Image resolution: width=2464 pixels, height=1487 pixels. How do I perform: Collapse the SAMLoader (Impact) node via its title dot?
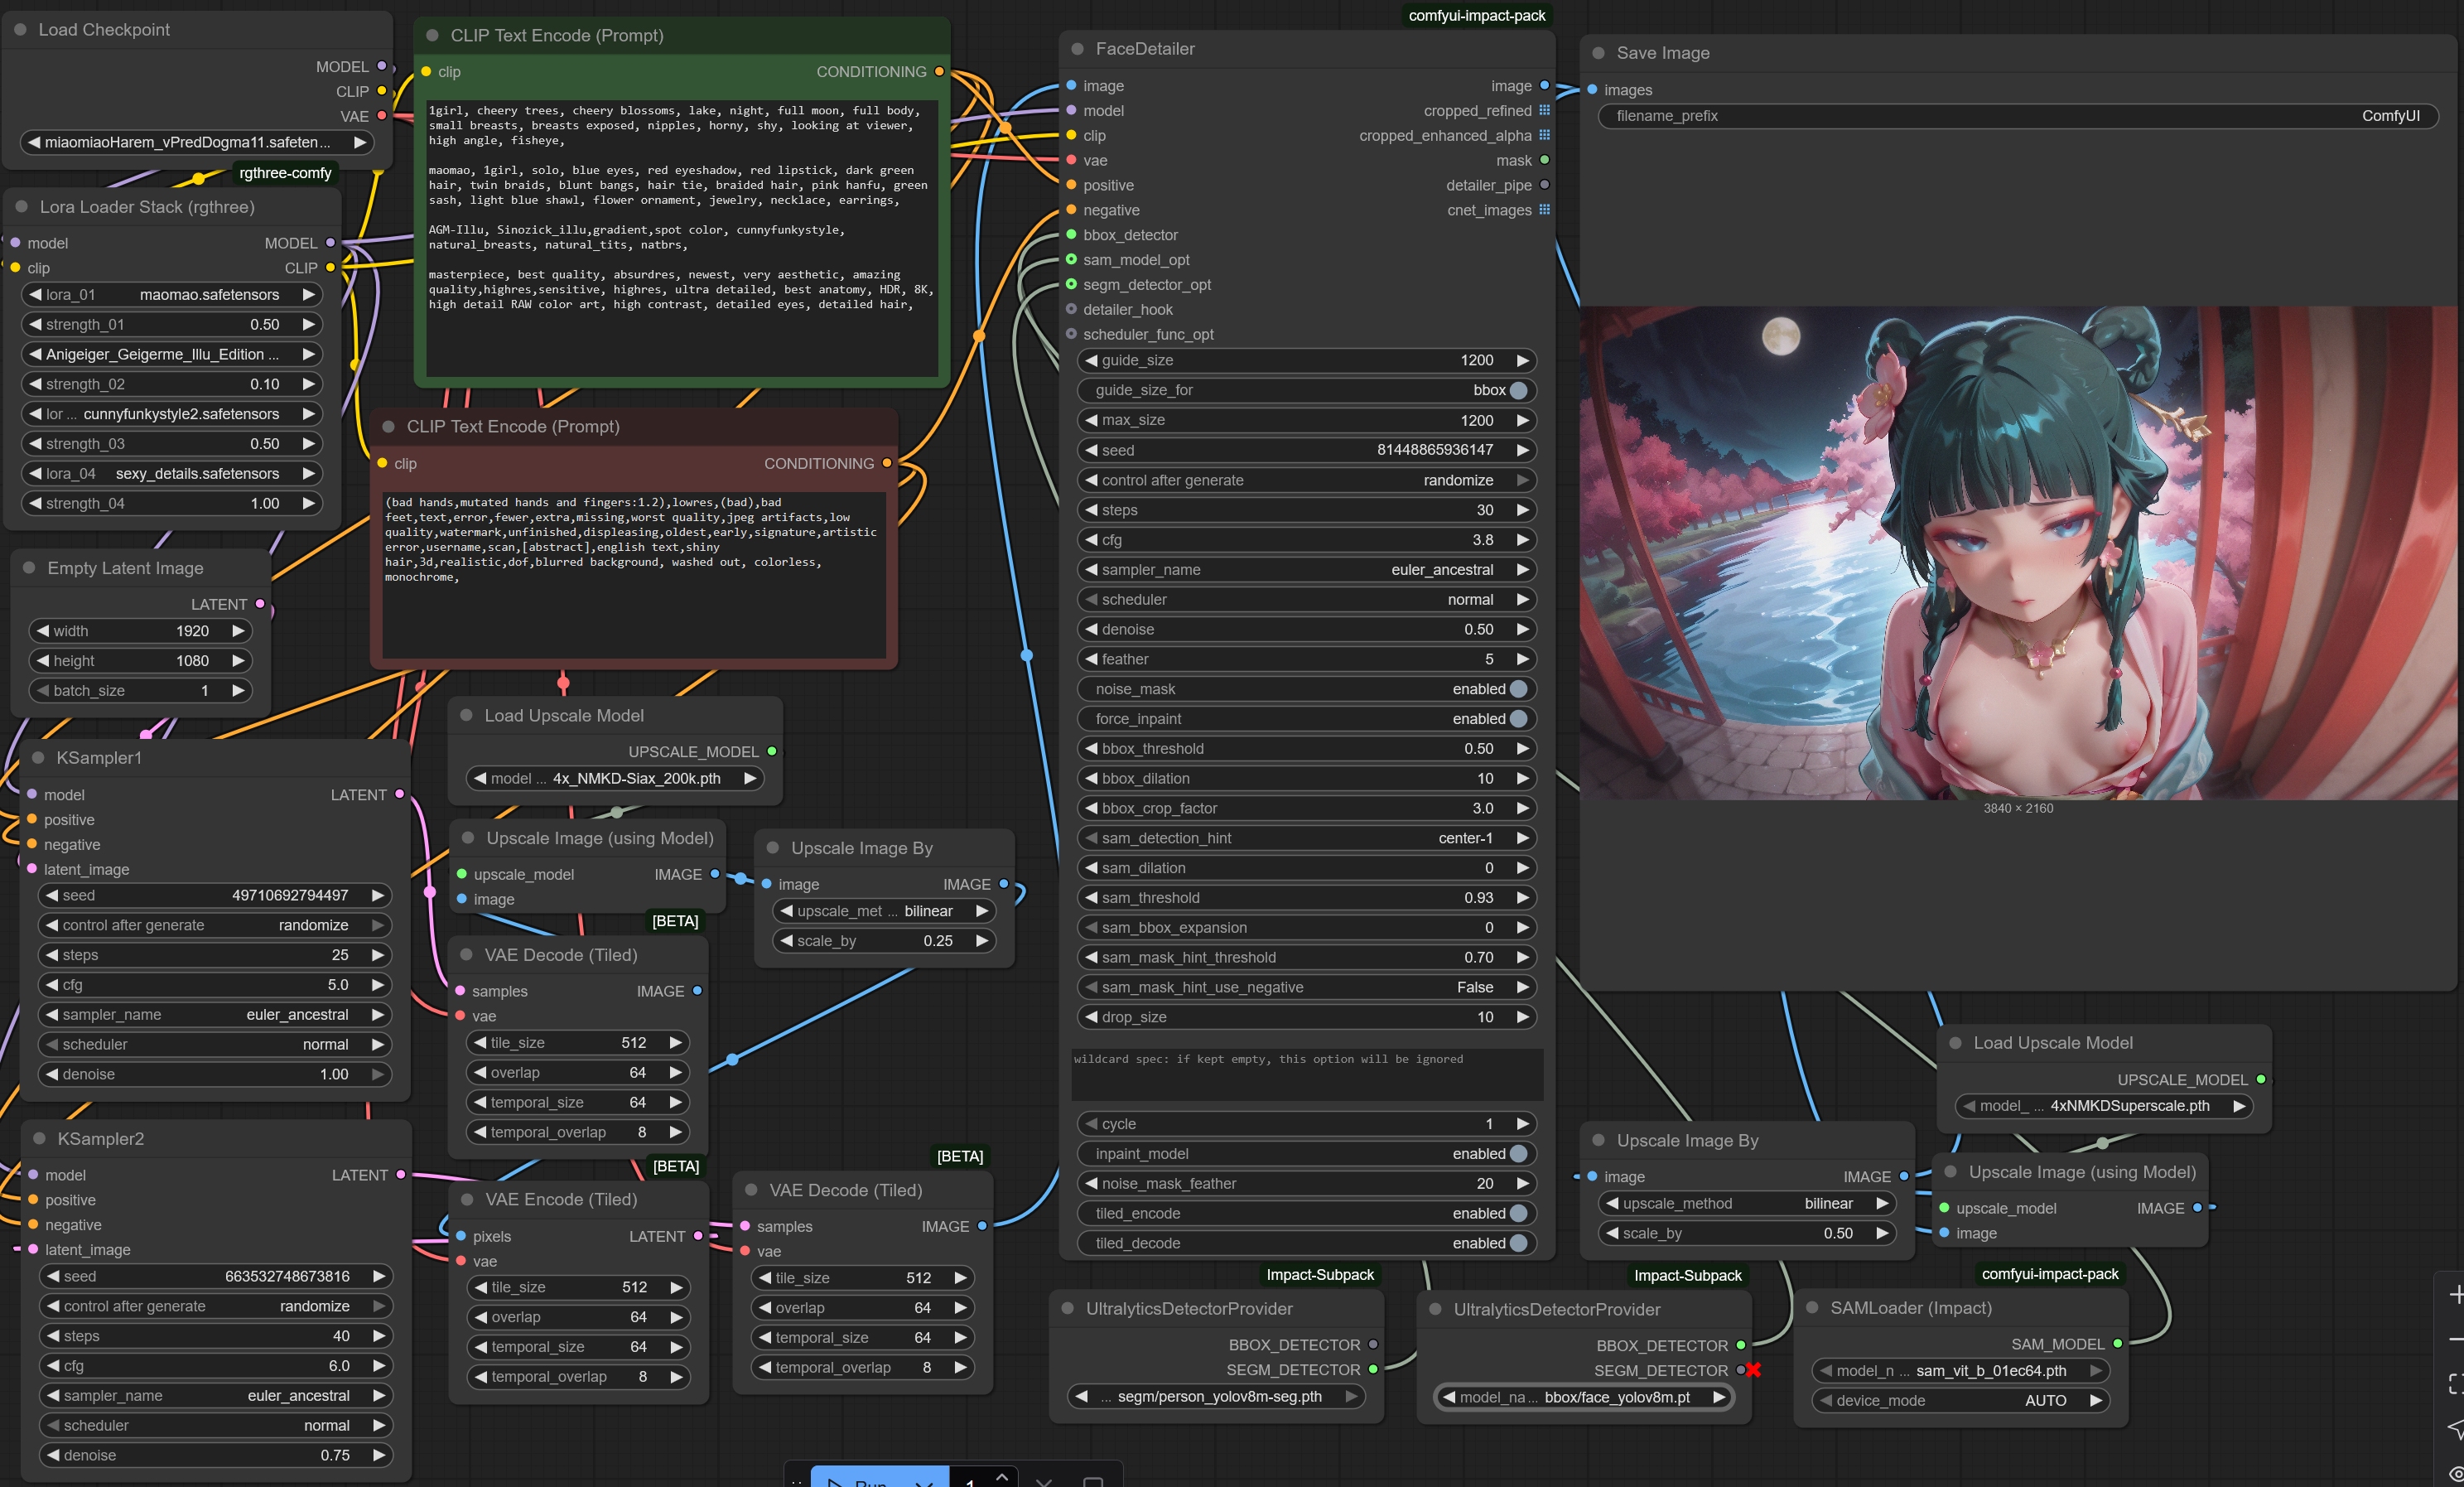(1812, 1308)
